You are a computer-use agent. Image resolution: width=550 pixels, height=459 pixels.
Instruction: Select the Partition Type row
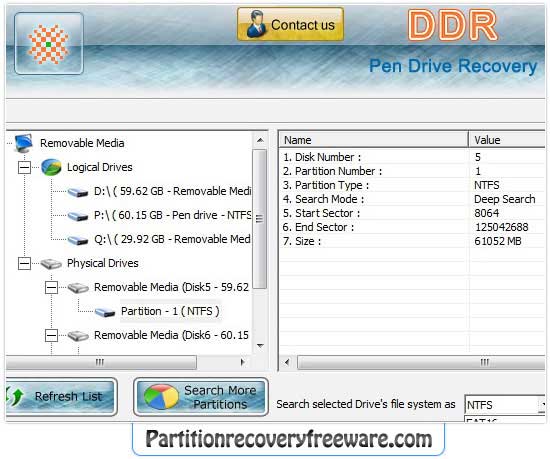pos(412,185)
